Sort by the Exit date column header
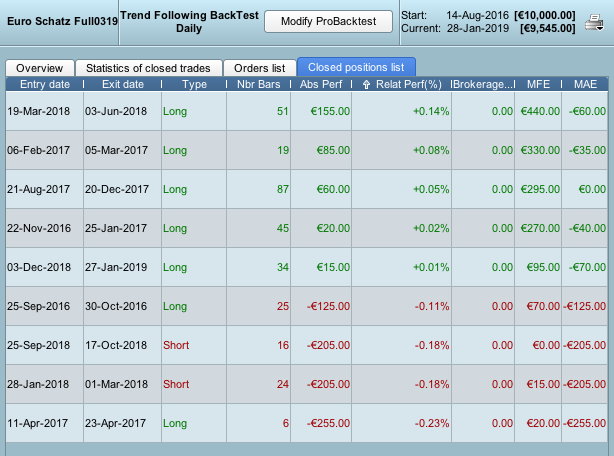The image size is (614, 456). [x=123, y=85]
